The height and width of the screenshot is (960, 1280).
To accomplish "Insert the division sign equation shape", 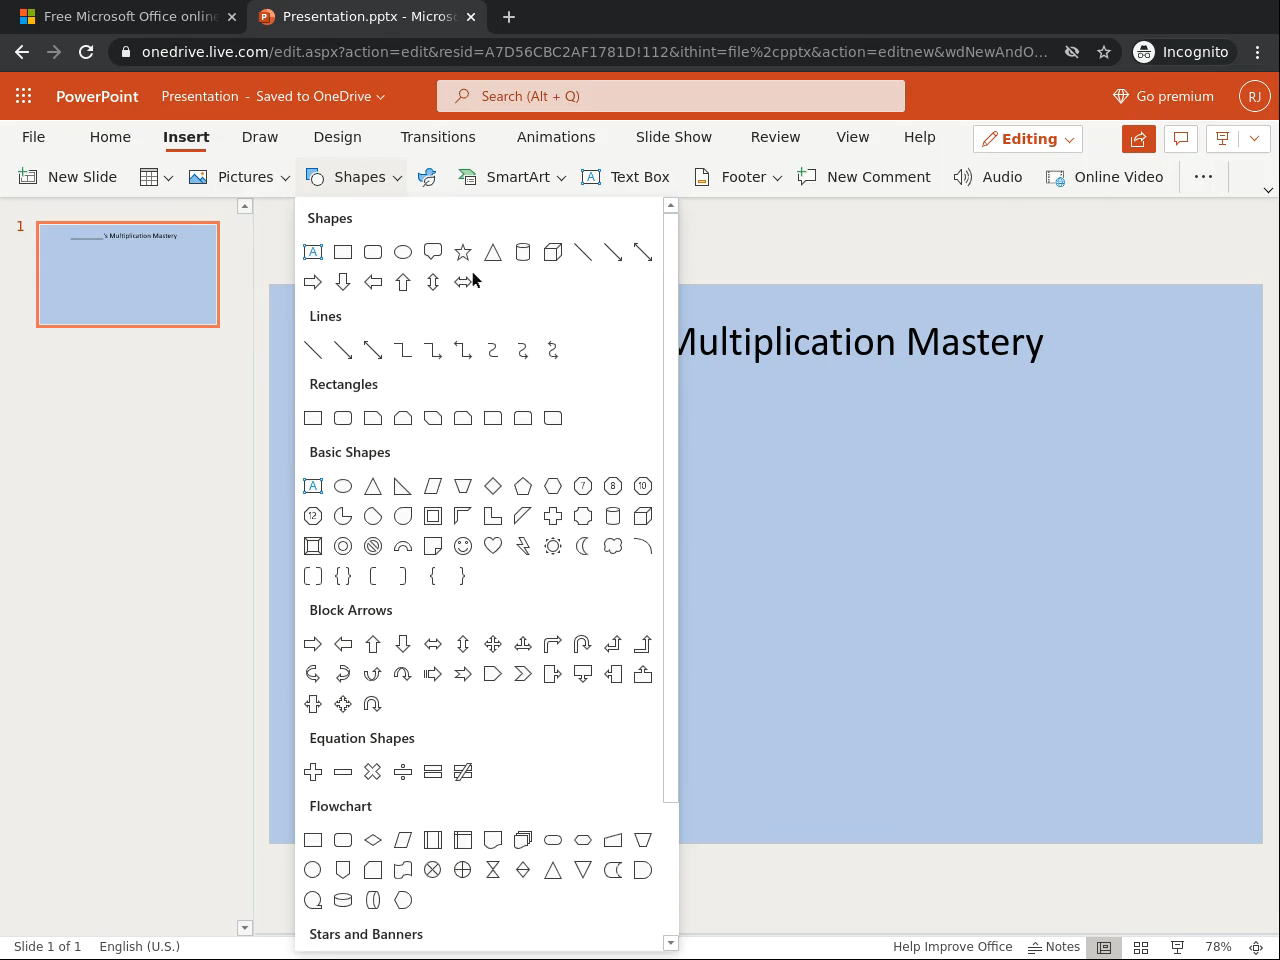I will (403, 772).
